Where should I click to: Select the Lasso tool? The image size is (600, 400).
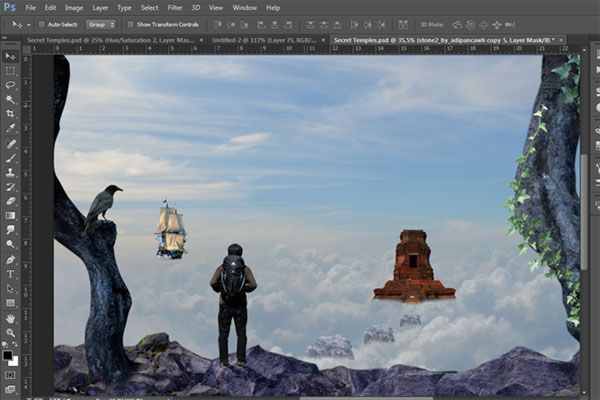pyautogui.click(x=10, y=85)
